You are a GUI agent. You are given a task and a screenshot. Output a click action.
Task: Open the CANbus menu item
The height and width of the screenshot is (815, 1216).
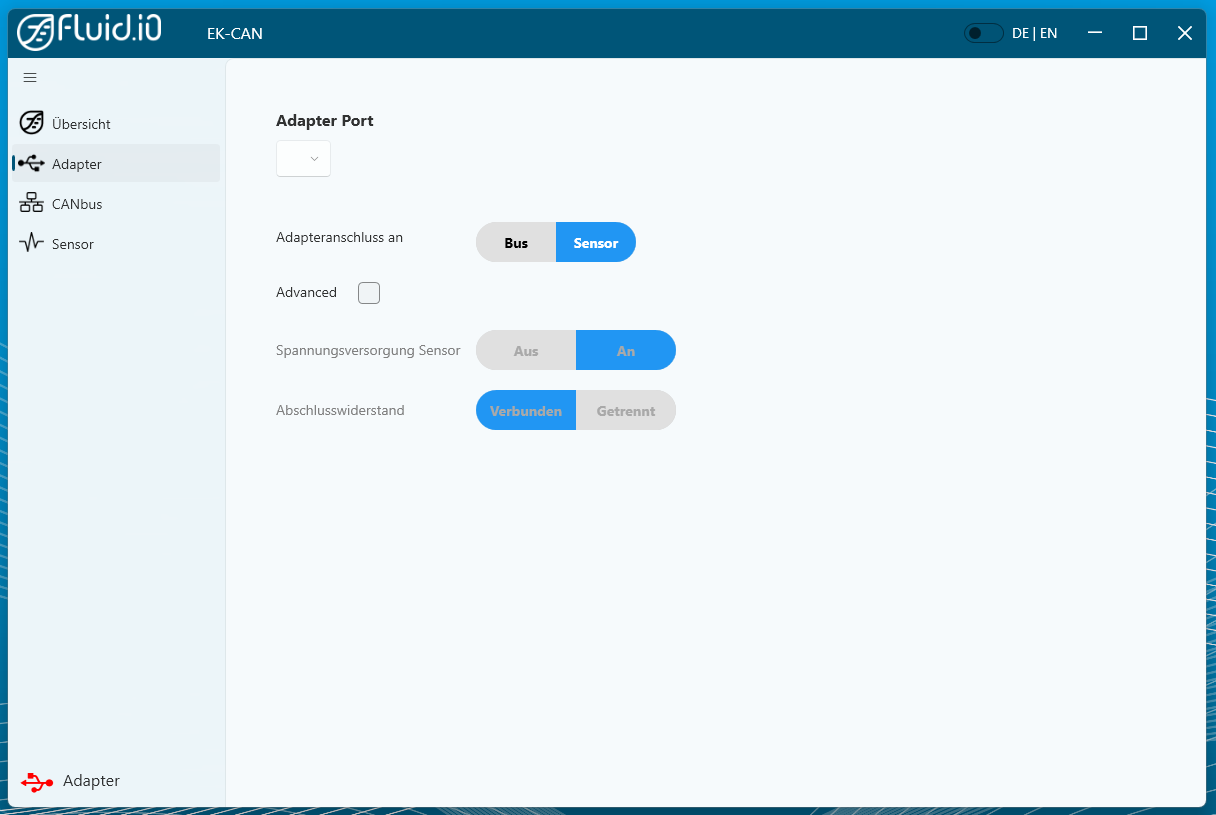(77, 204)
